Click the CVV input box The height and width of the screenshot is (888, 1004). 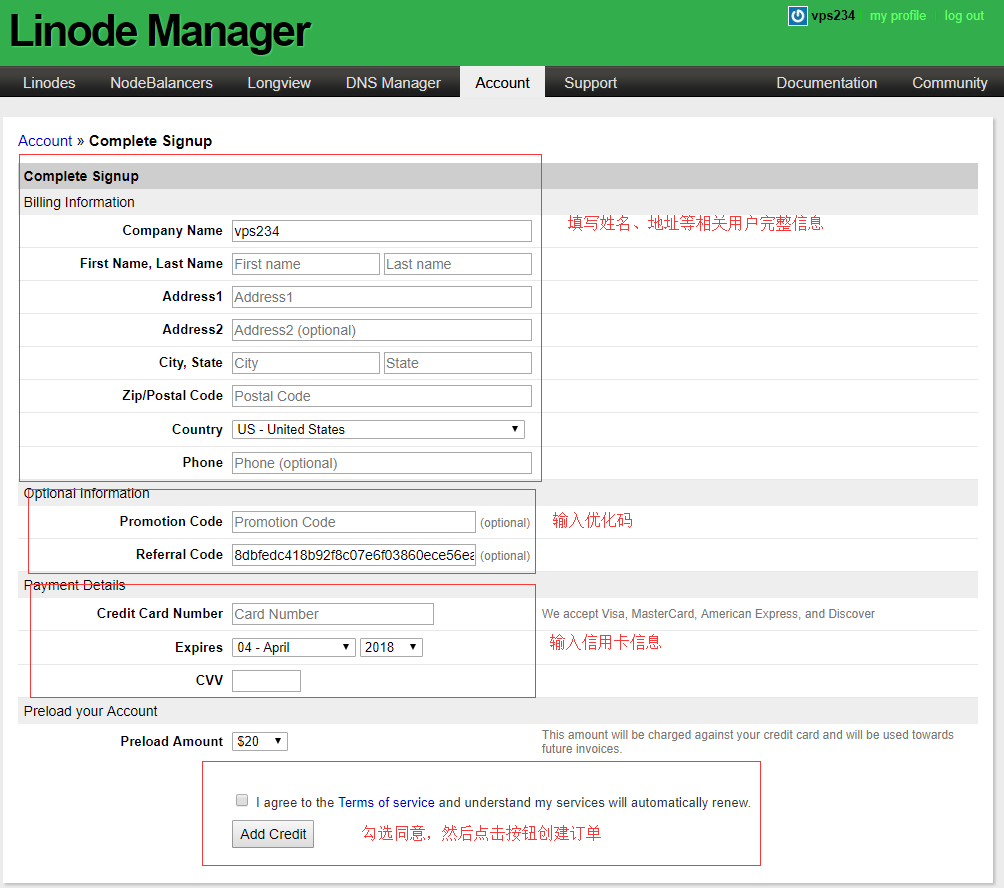pos(266,681)
